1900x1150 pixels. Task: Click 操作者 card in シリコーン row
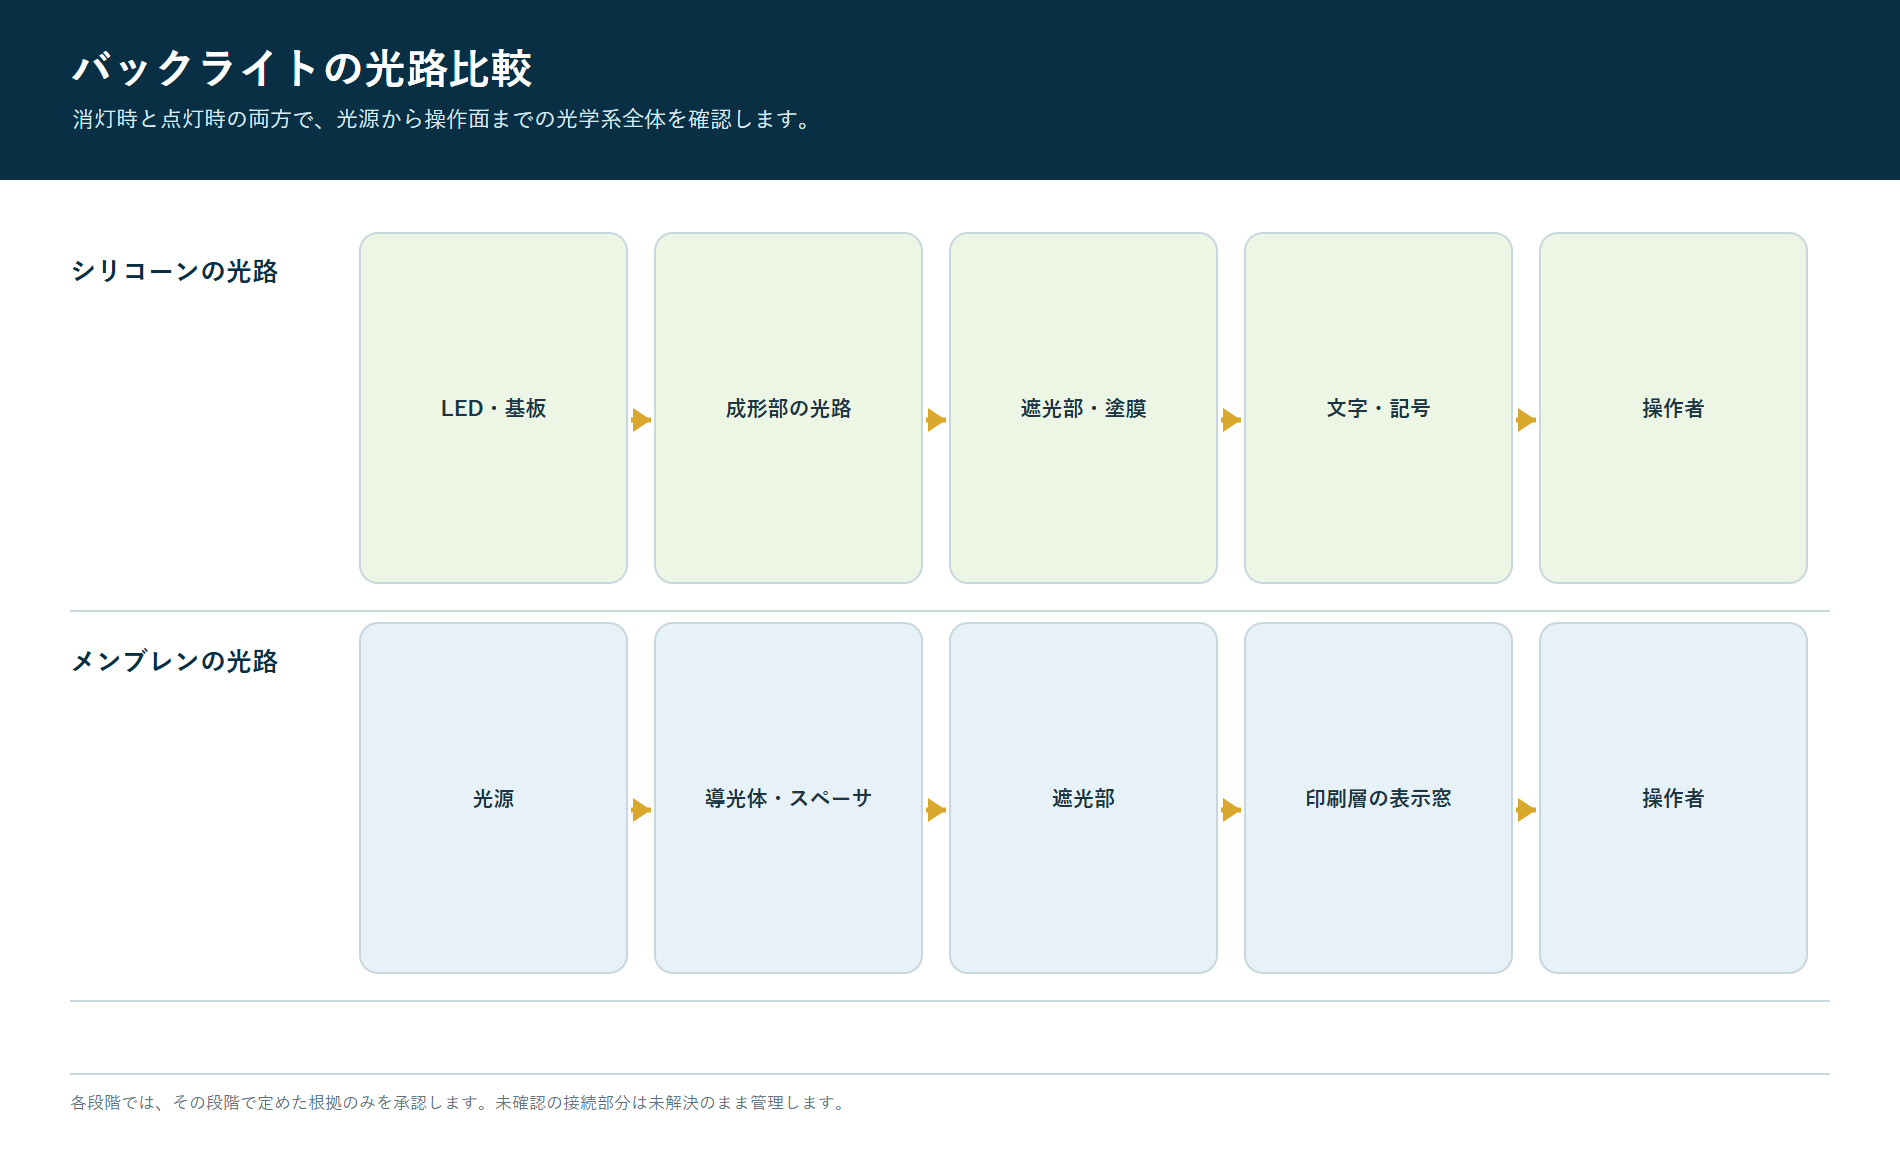tap(1673, 408)
